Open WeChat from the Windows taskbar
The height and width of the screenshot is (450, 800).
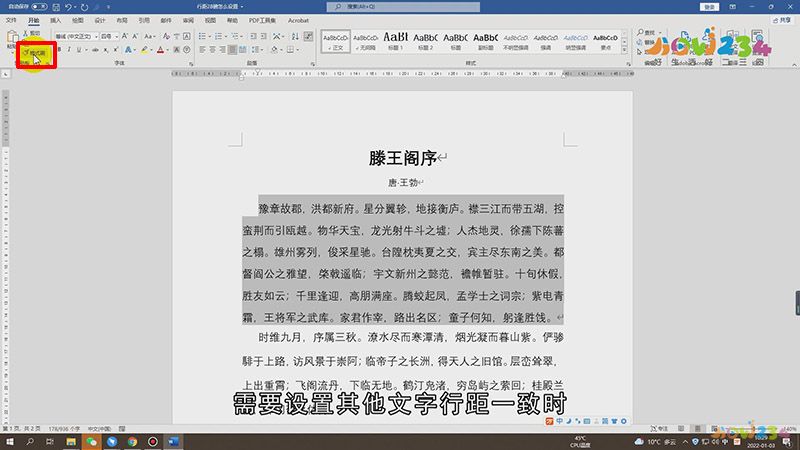[91, 442]
